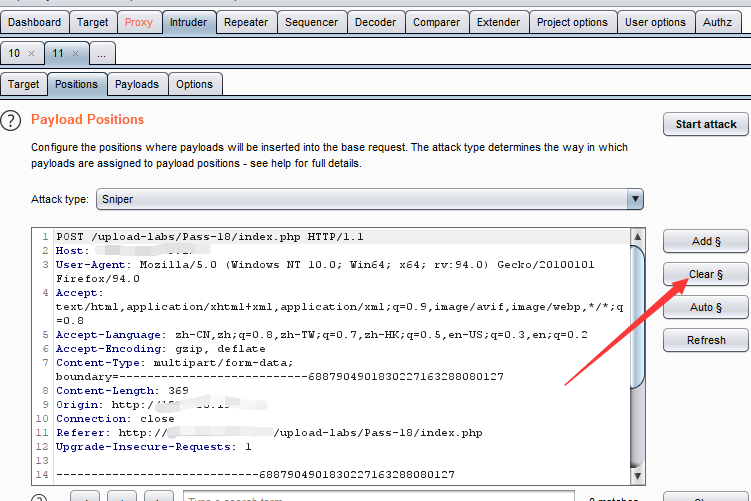Click the Host header line
This screenshot has height=501, width=751.
tap(133, 250)
